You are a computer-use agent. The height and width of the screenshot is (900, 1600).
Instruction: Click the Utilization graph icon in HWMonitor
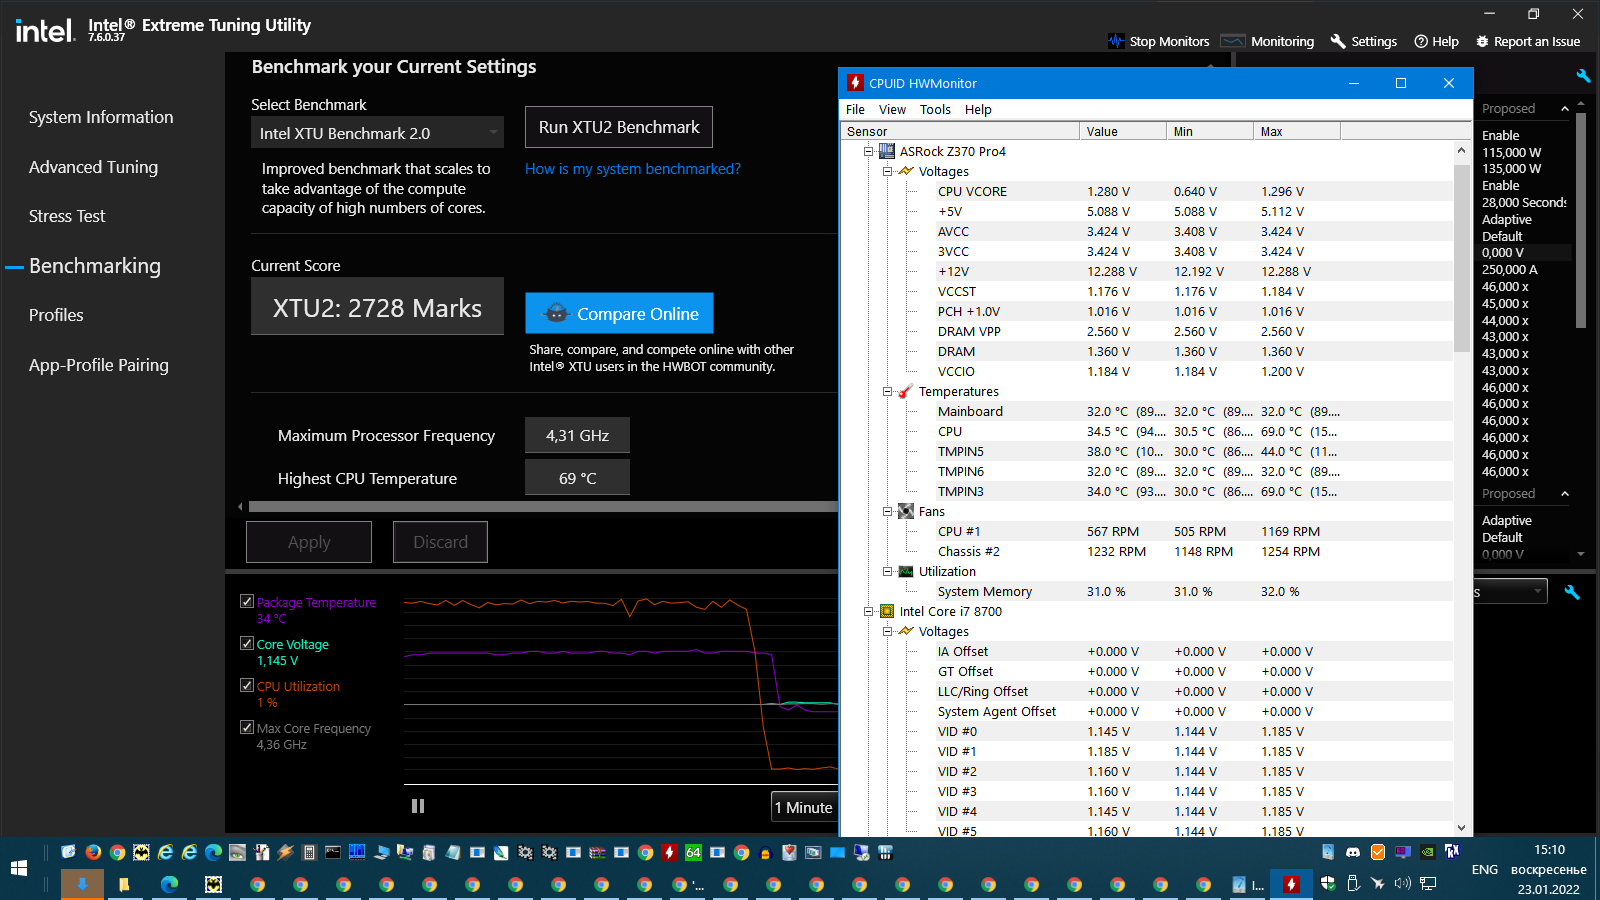coord(905,571)
